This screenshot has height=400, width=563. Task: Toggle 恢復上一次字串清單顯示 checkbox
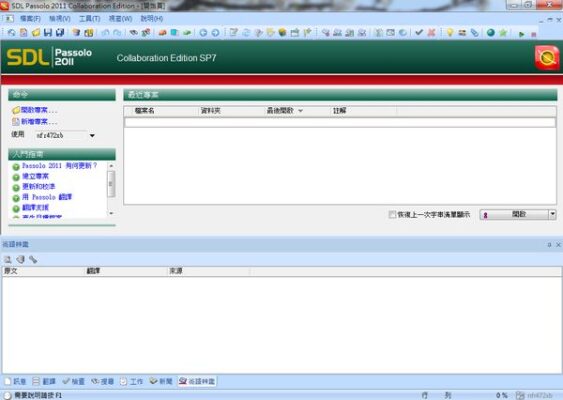392,214
